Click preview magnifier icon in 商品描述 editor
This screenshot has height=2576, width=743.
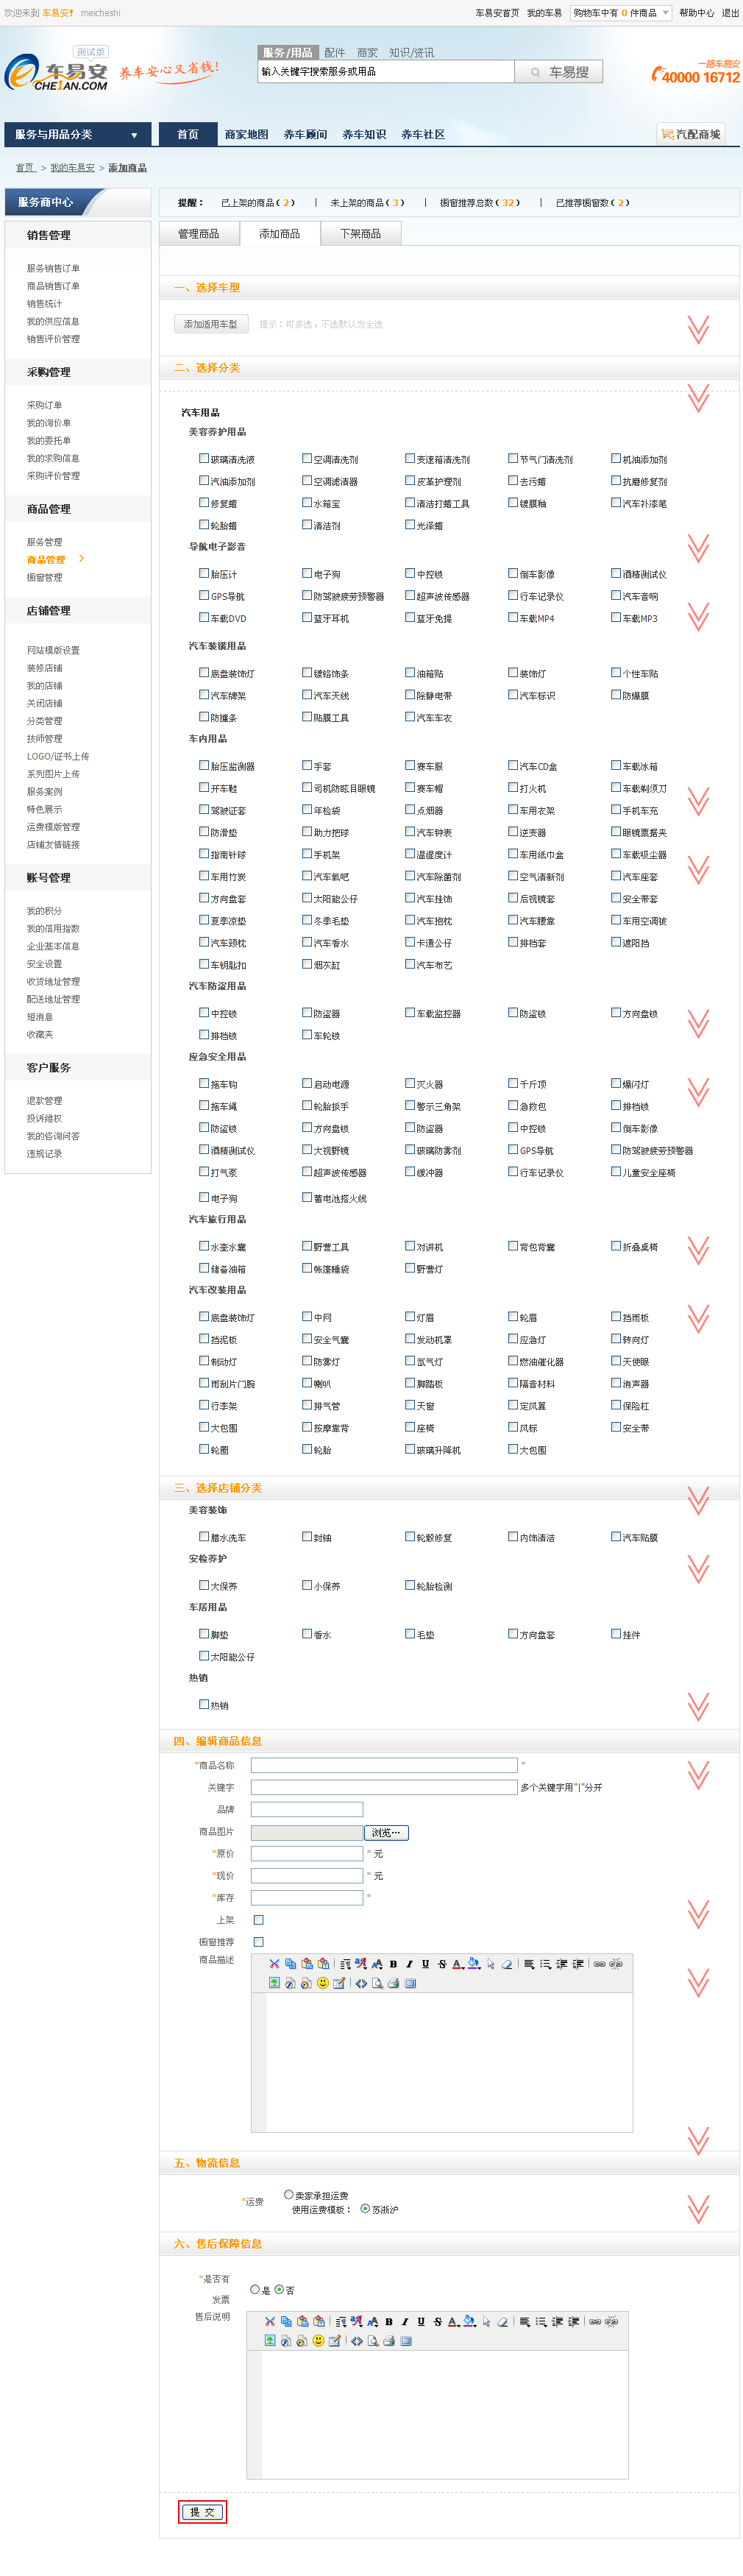pos(377,1983)
